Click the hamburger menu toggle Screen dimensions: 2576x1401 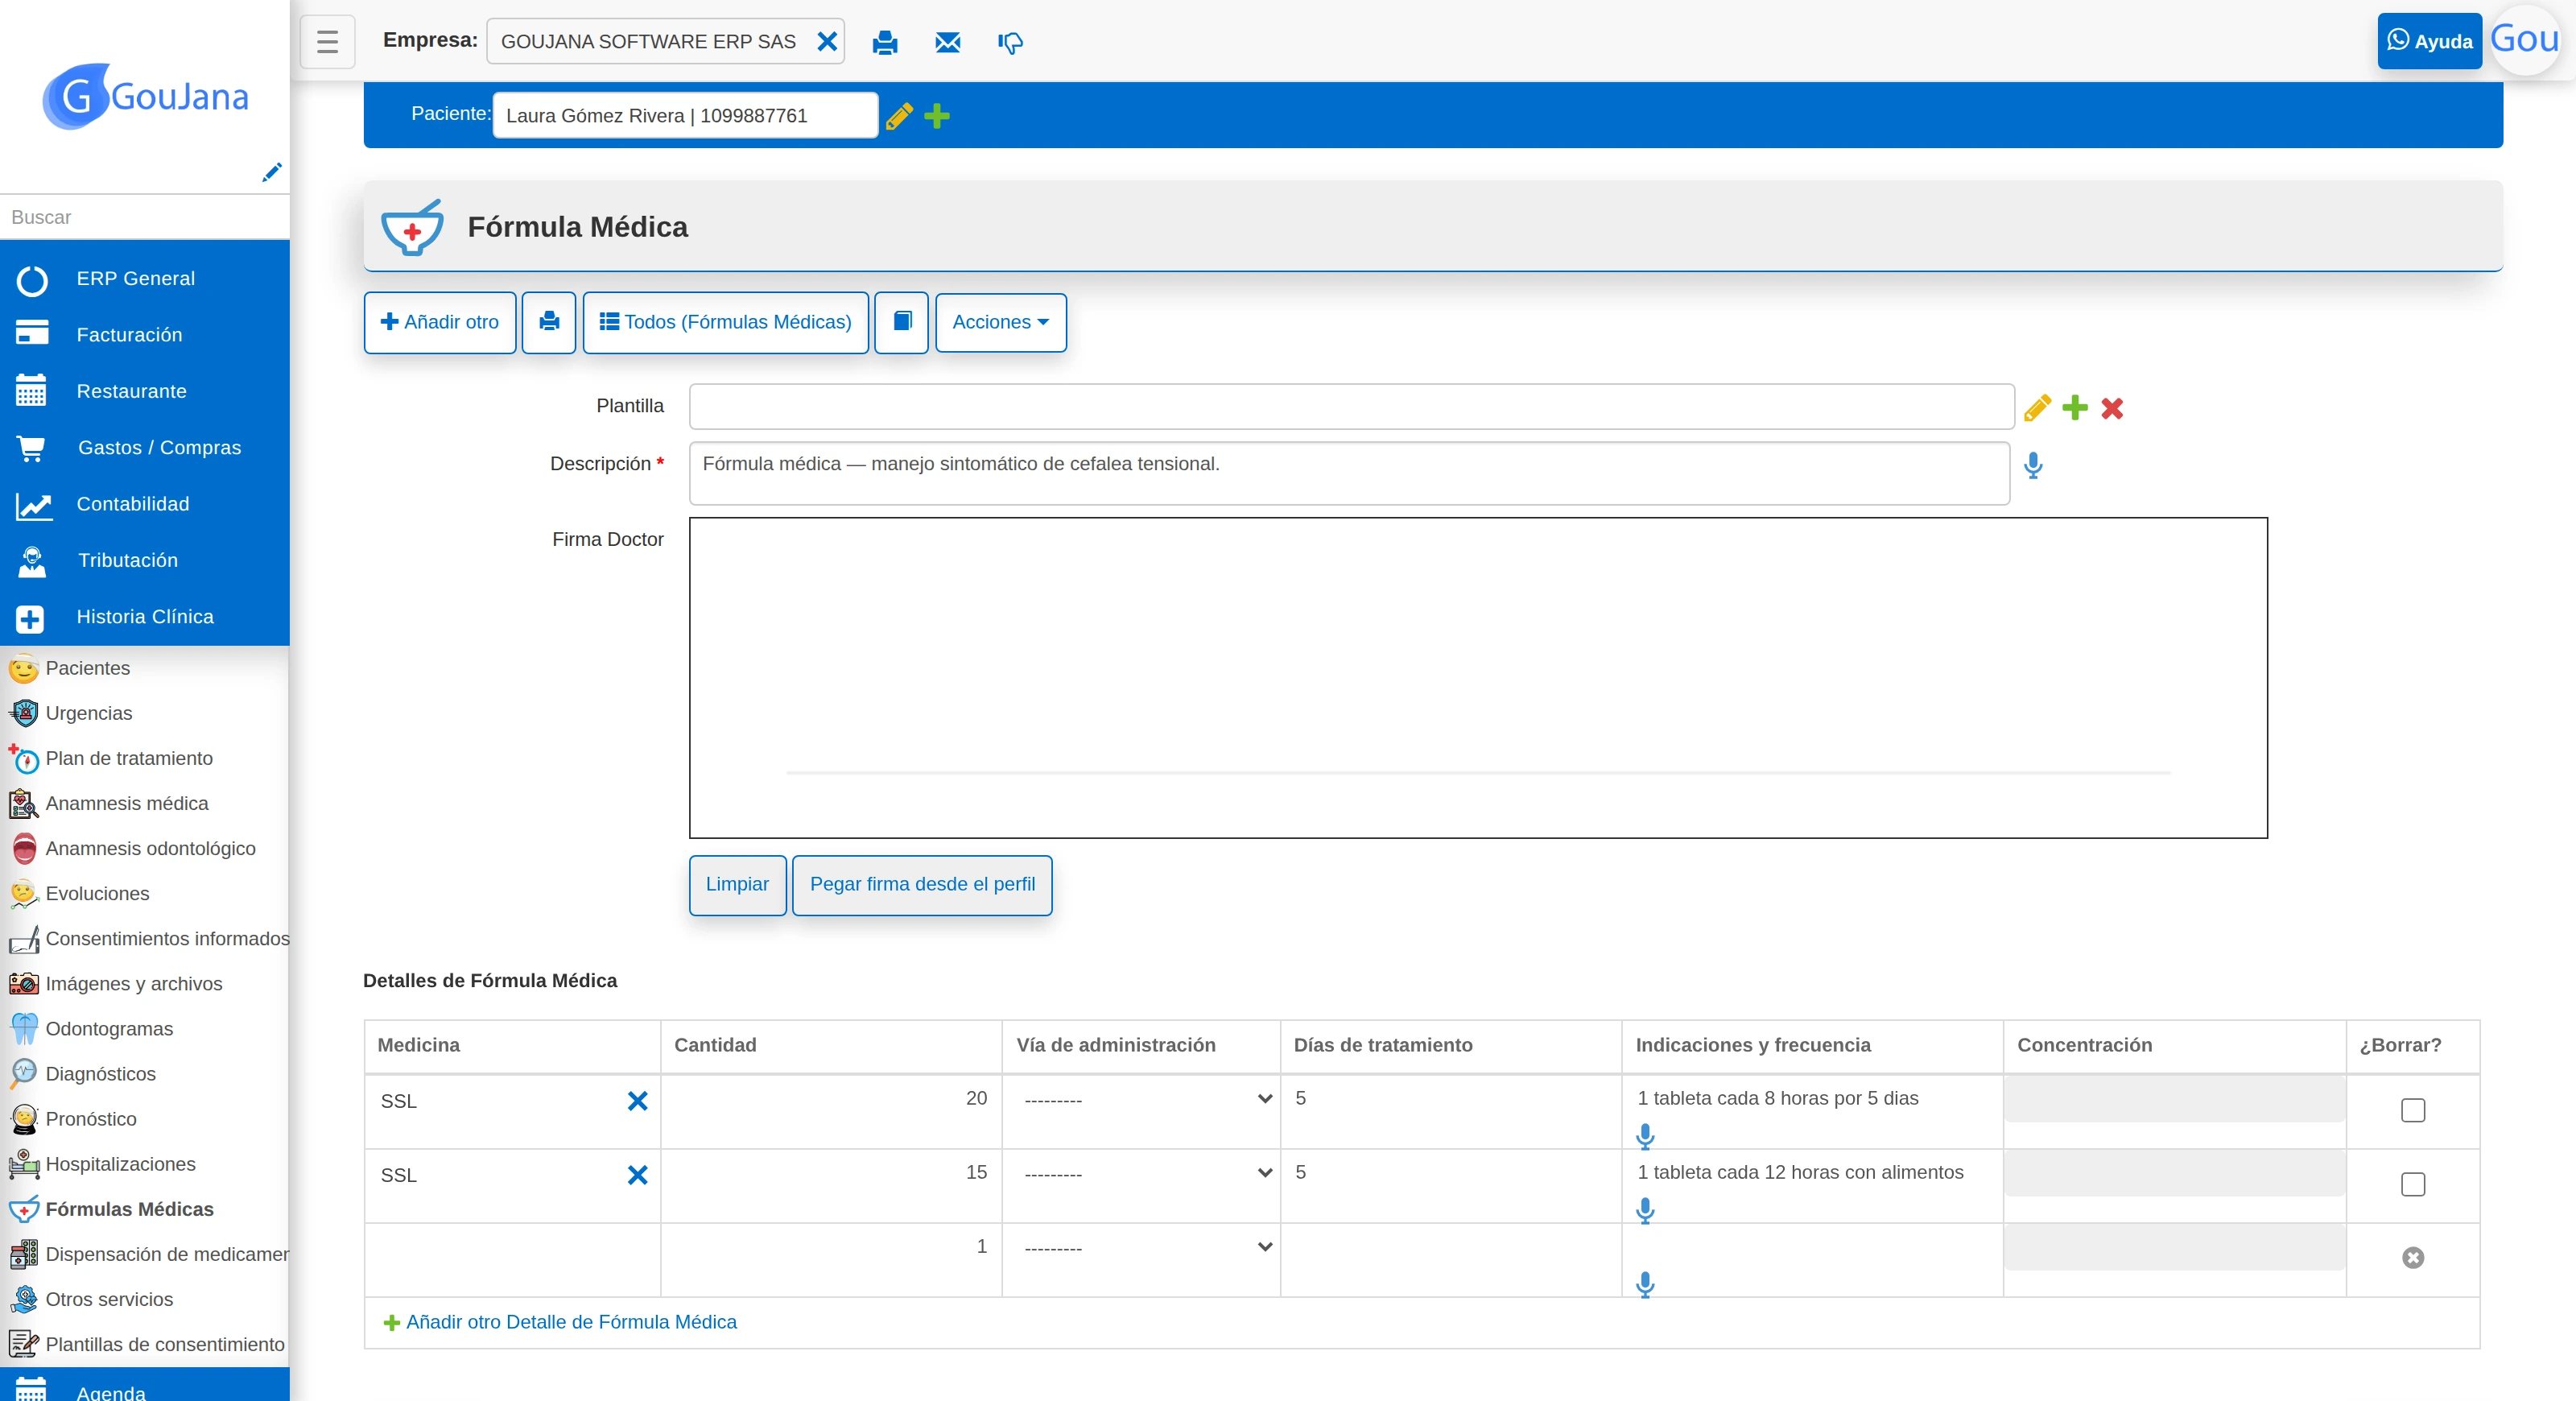tap(327, 41)
